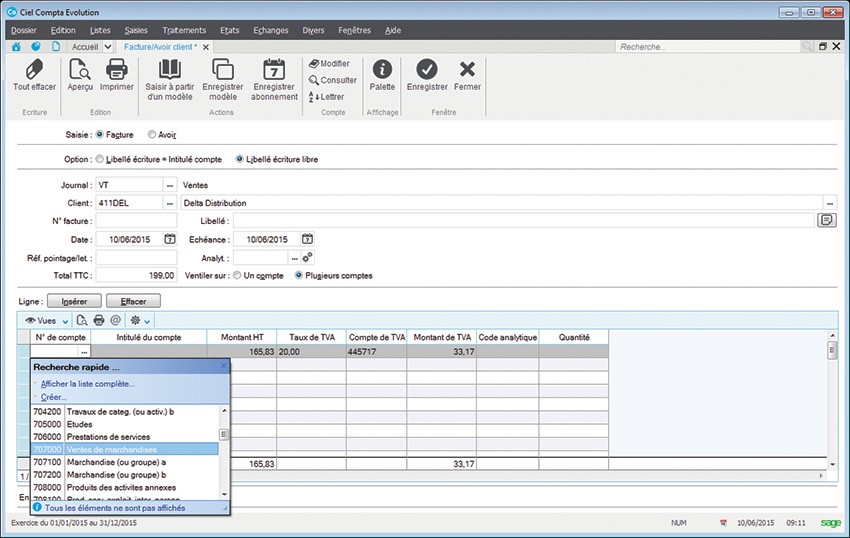Screen dimensions: 850x538
Task: Click the Insérer line button
Action: click(75, 301)
